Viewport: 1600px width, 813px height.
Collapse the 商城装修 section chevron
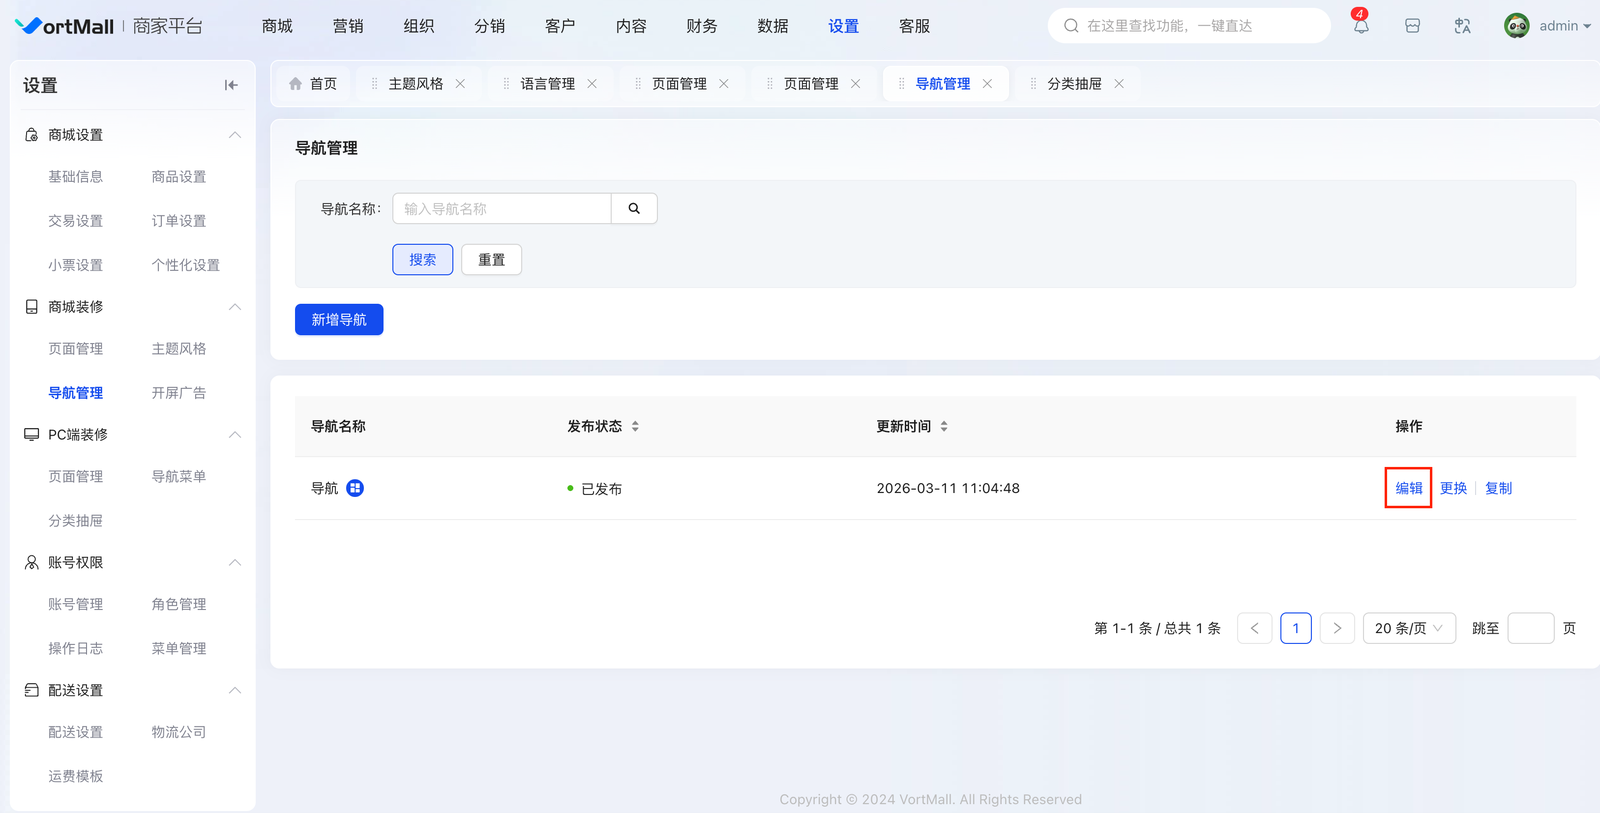(x=235, y=307)
